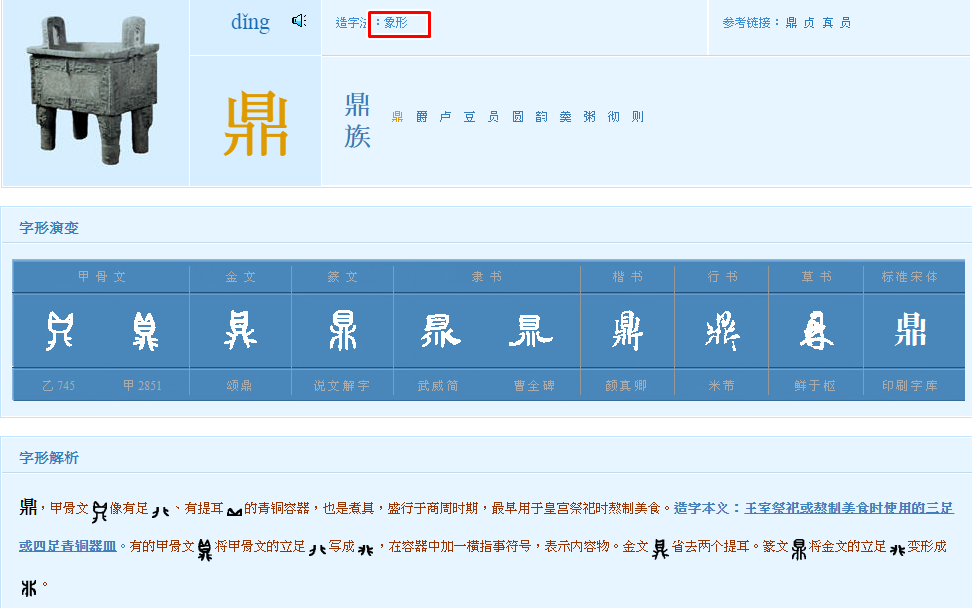Click the large orange 鼎 character
This screenshot has height=608, width=972.
(x=255, y=124)
